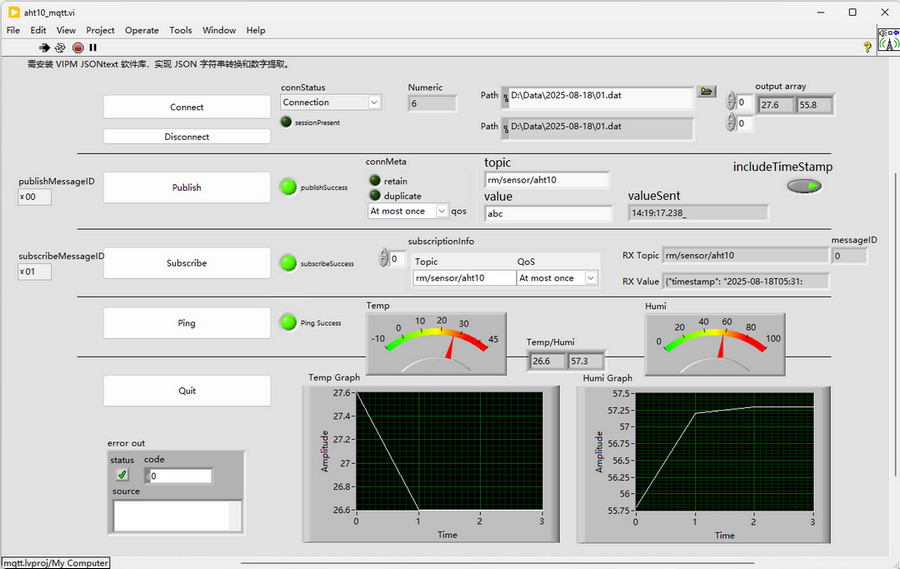Click the RX Topic indicator field

click(x=745, y=256)
